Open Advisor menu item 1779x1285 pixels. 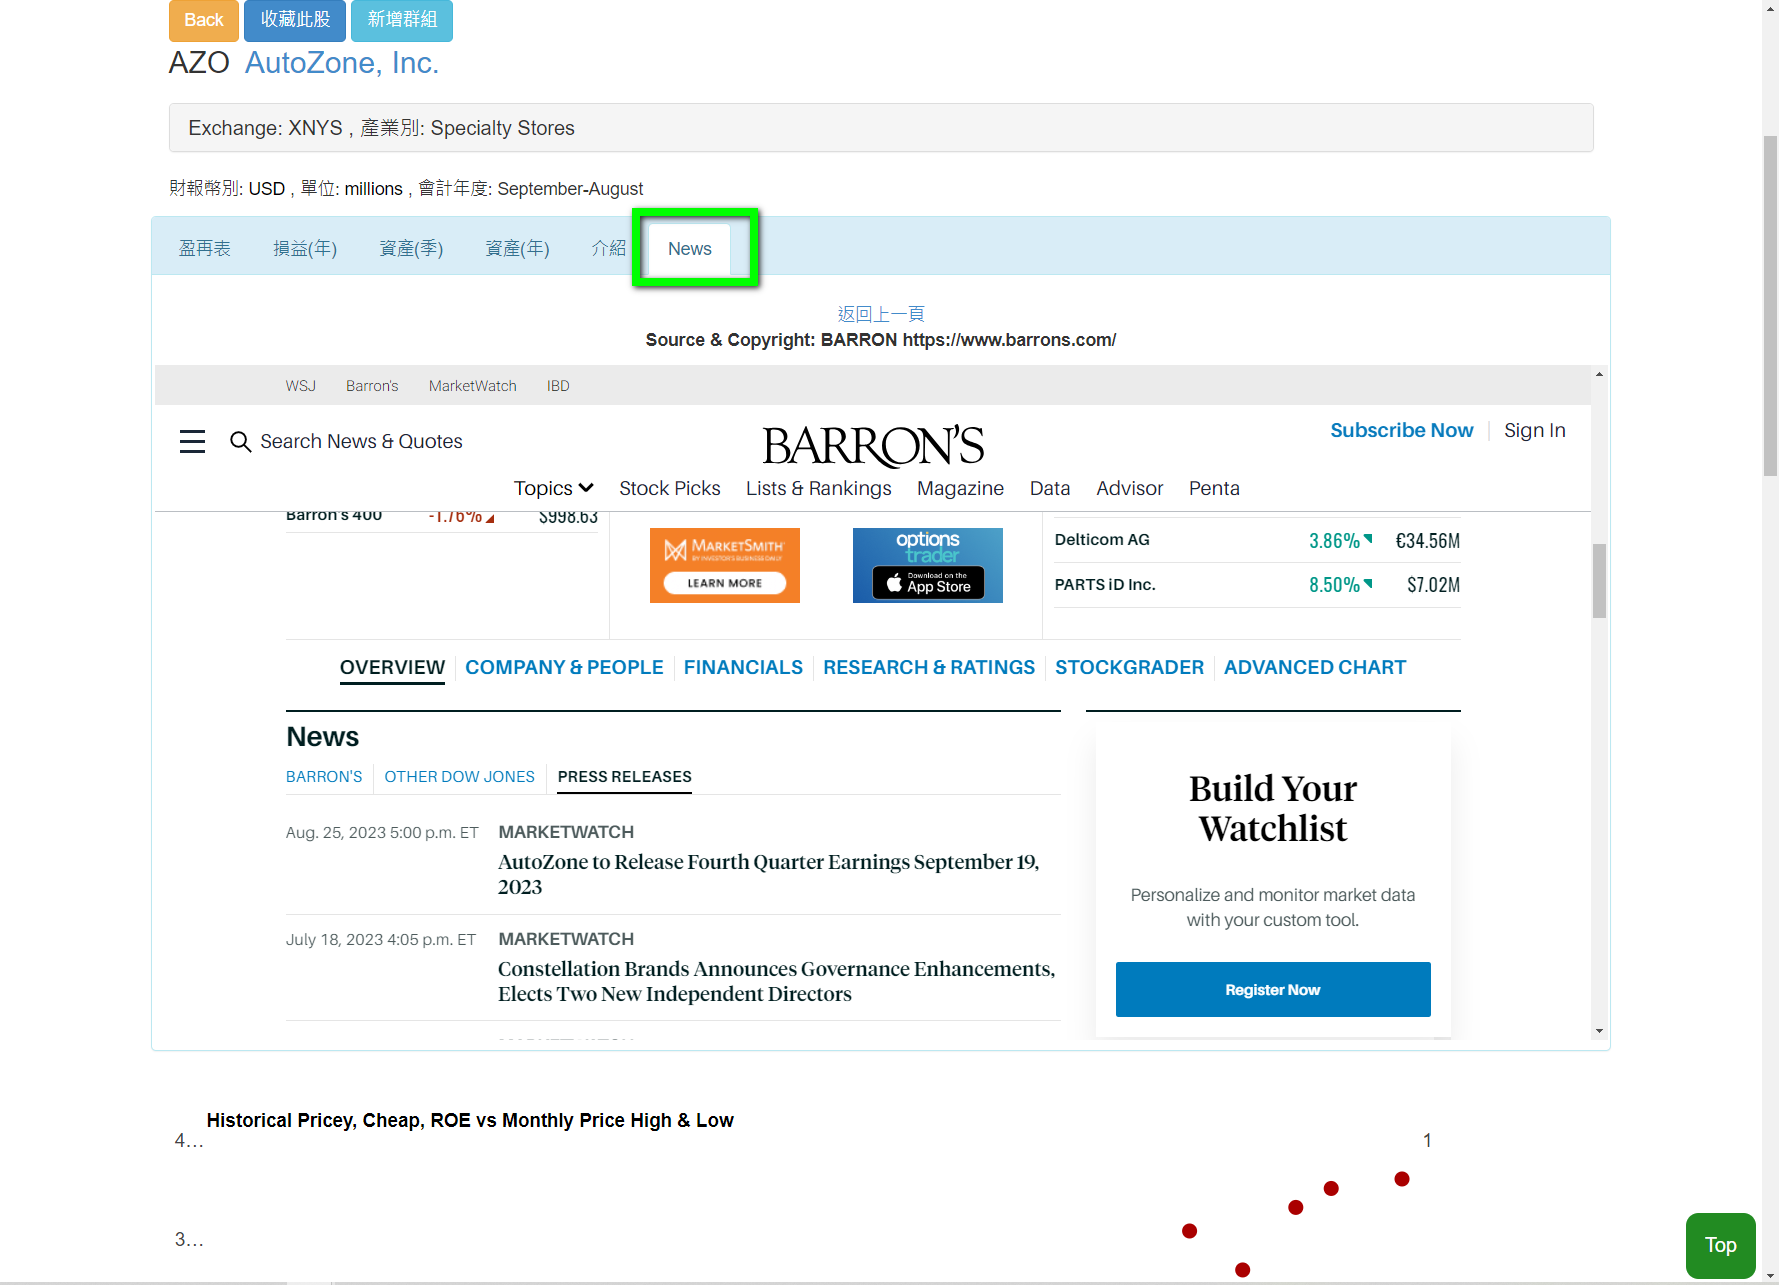tap(1129, 488)
